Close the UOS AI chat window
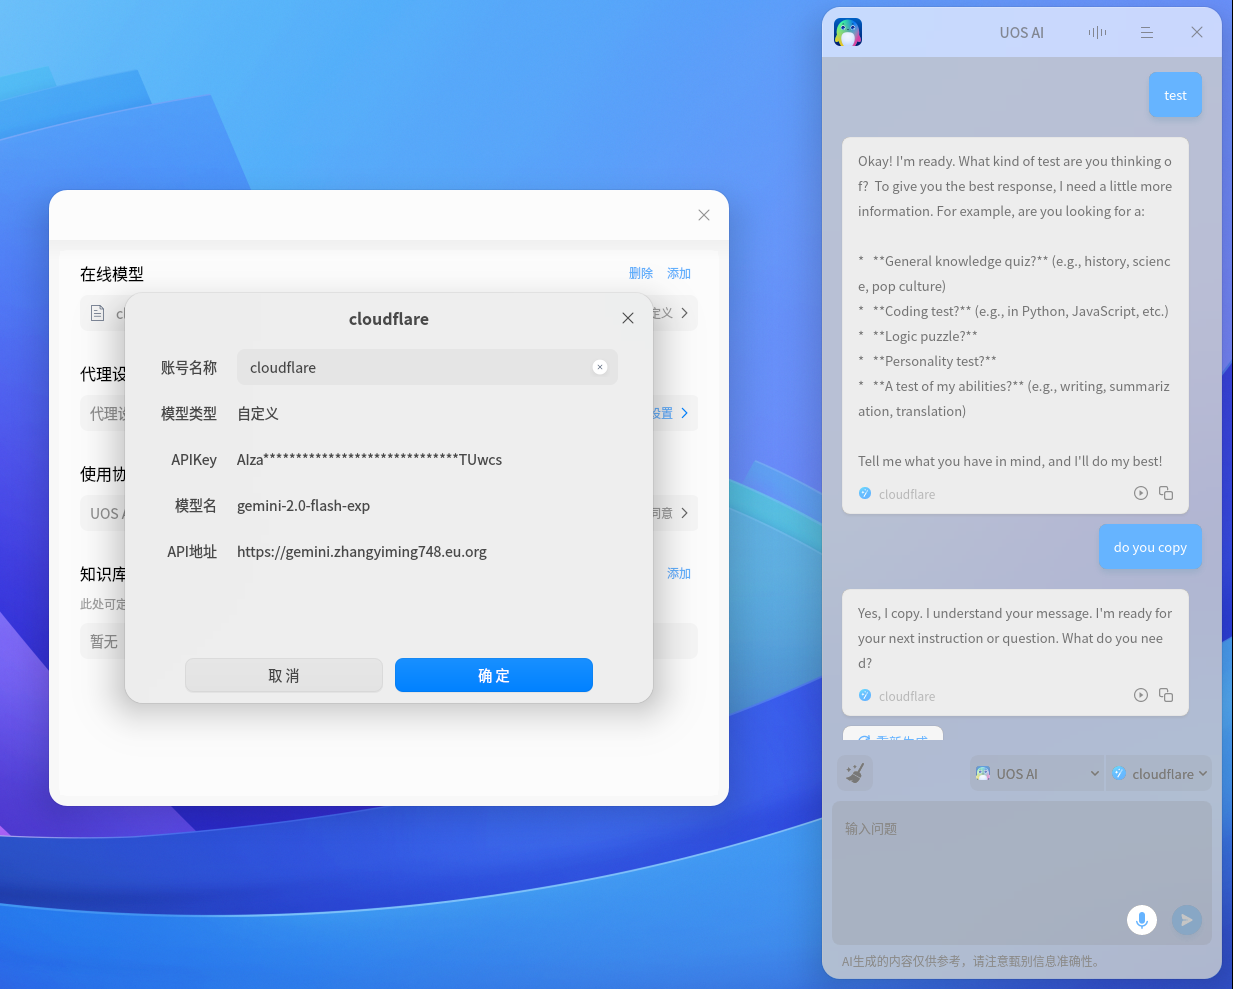Viewport: 1233px width, 989px height. [1197, 32]
